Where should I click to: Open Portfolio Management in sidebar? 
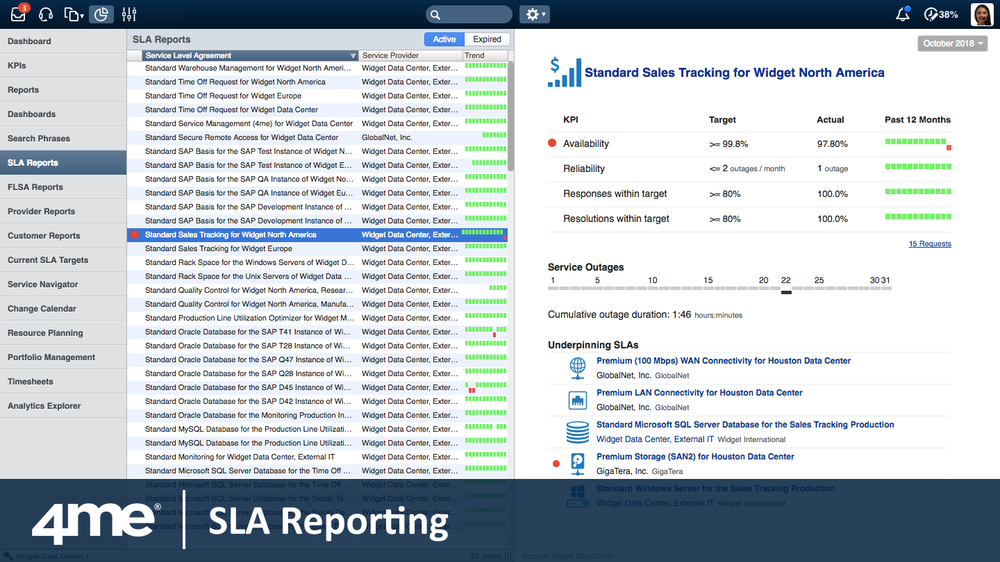[63, 357]
